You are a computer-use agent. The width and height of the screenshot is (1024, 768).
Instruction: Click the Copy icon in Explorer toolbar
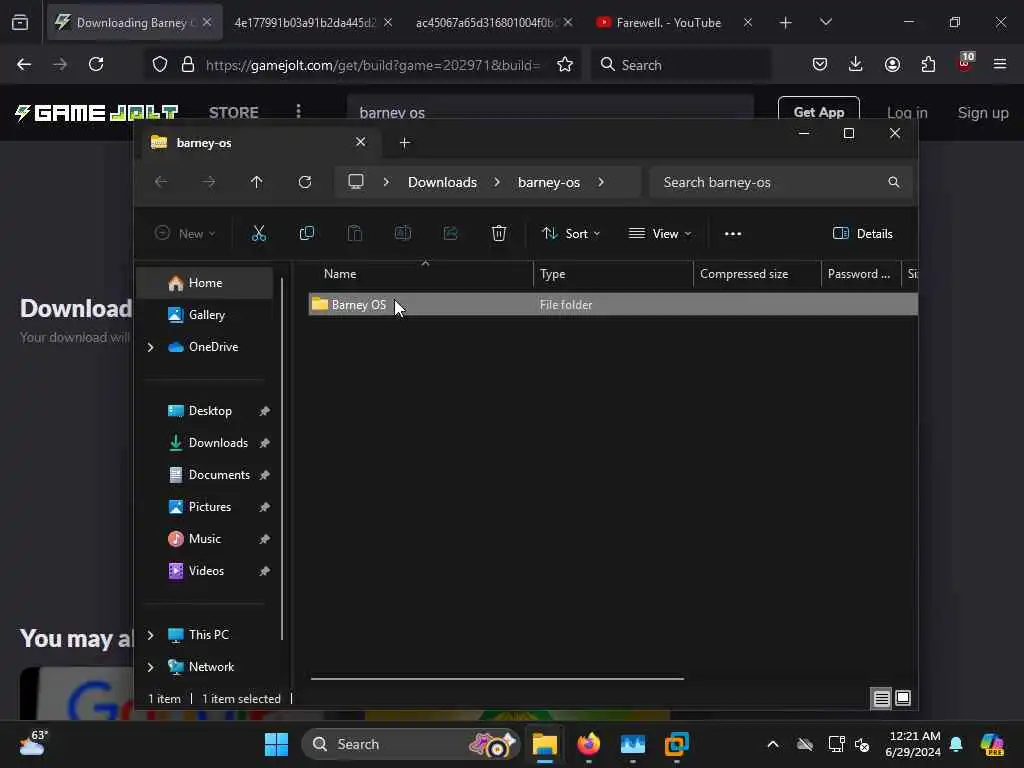(x=306, y=233)
